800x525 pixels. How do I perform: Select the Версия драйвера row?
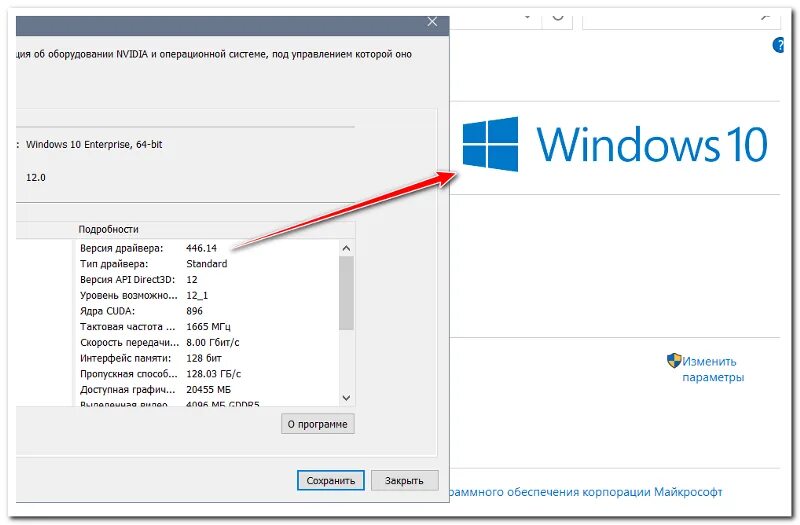pyautogui.click(x=206, y=248)
